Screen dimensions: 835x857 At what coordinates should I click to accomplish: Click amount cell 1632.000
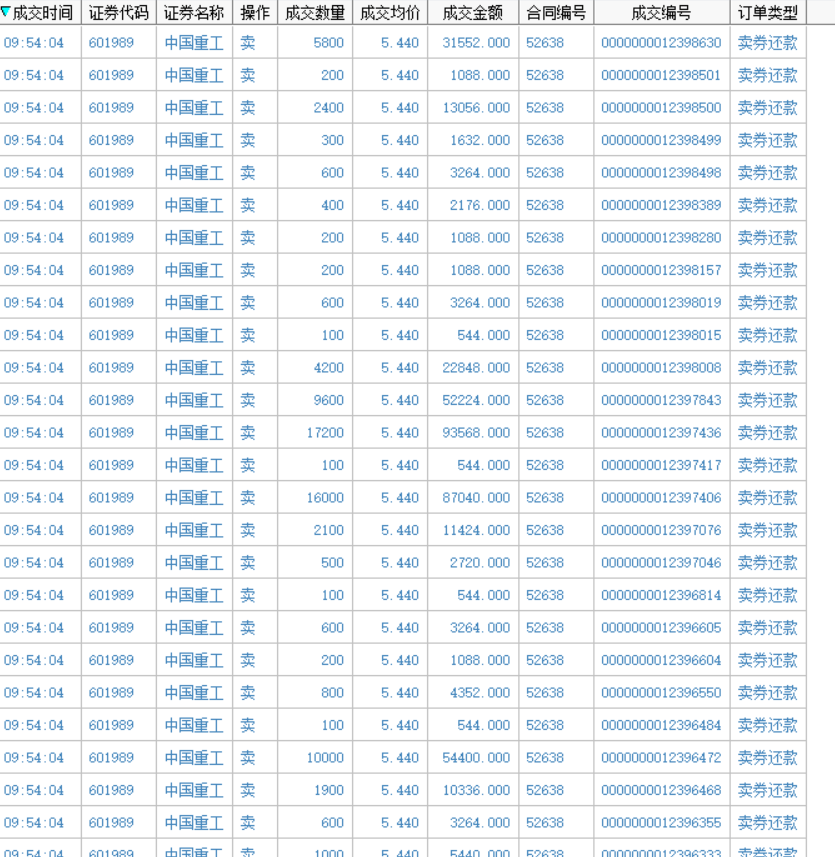point(480,140)
